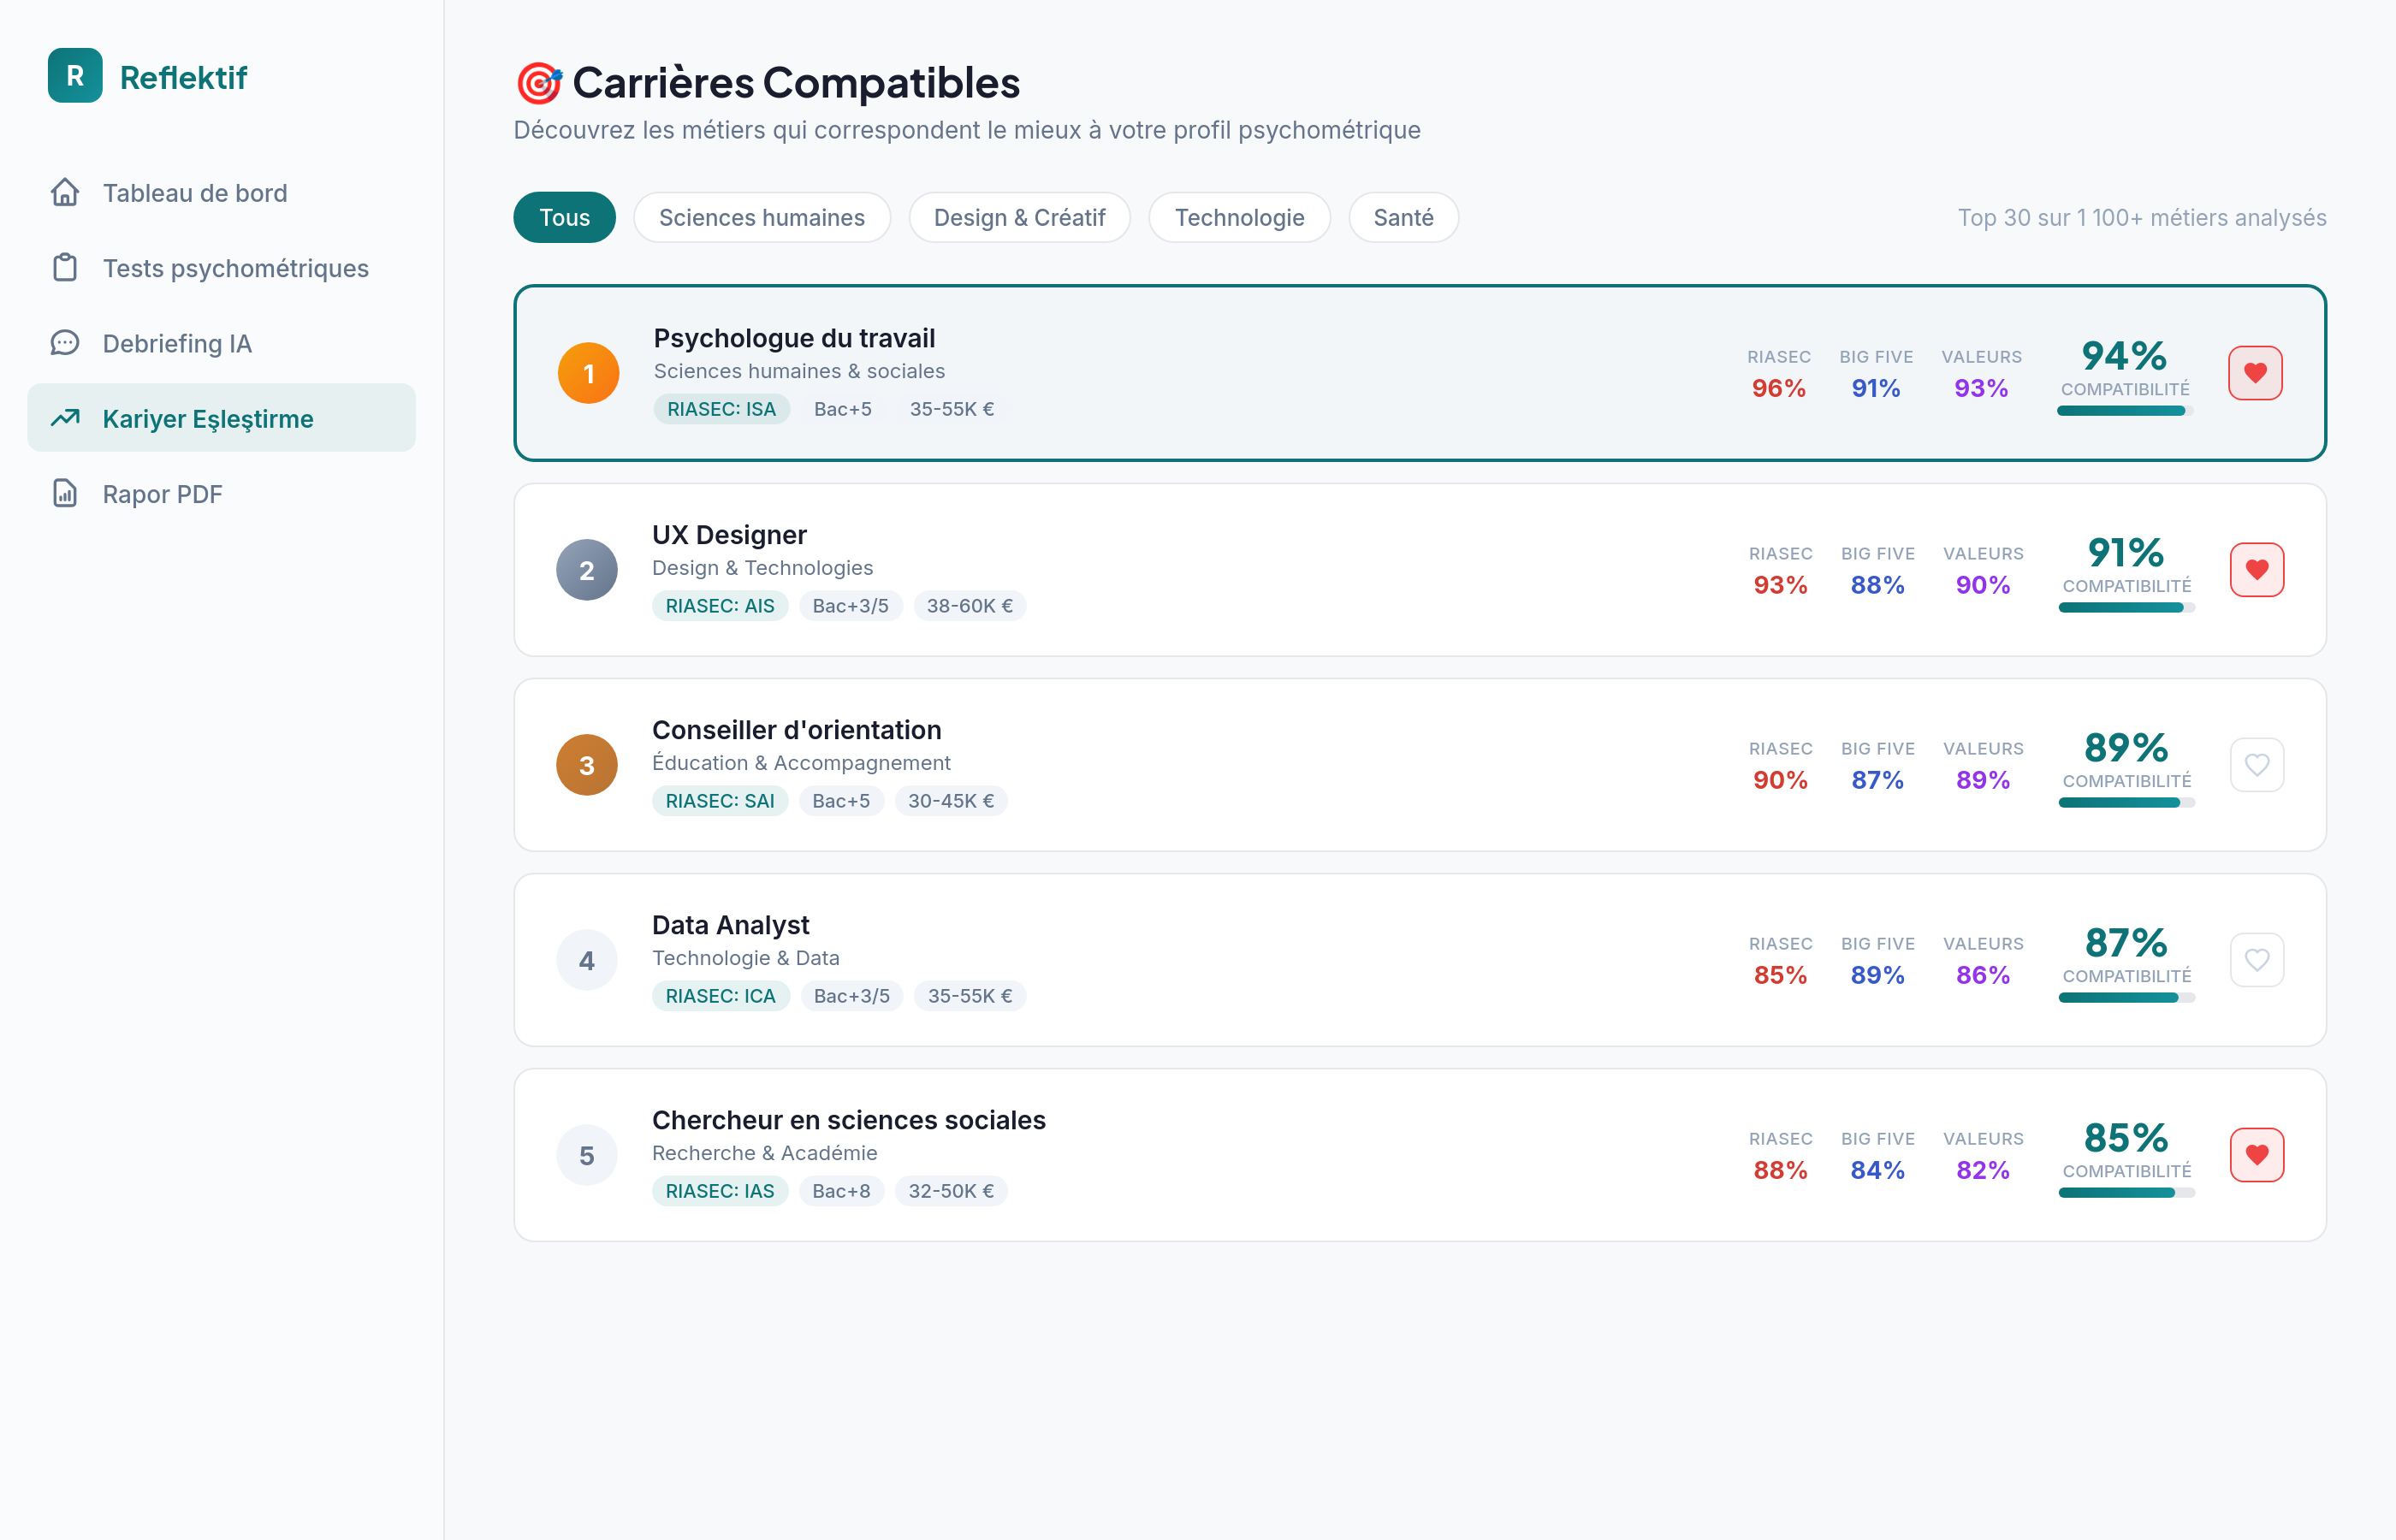Open Debriefing IA chat bubble icon

click(65, 343)
